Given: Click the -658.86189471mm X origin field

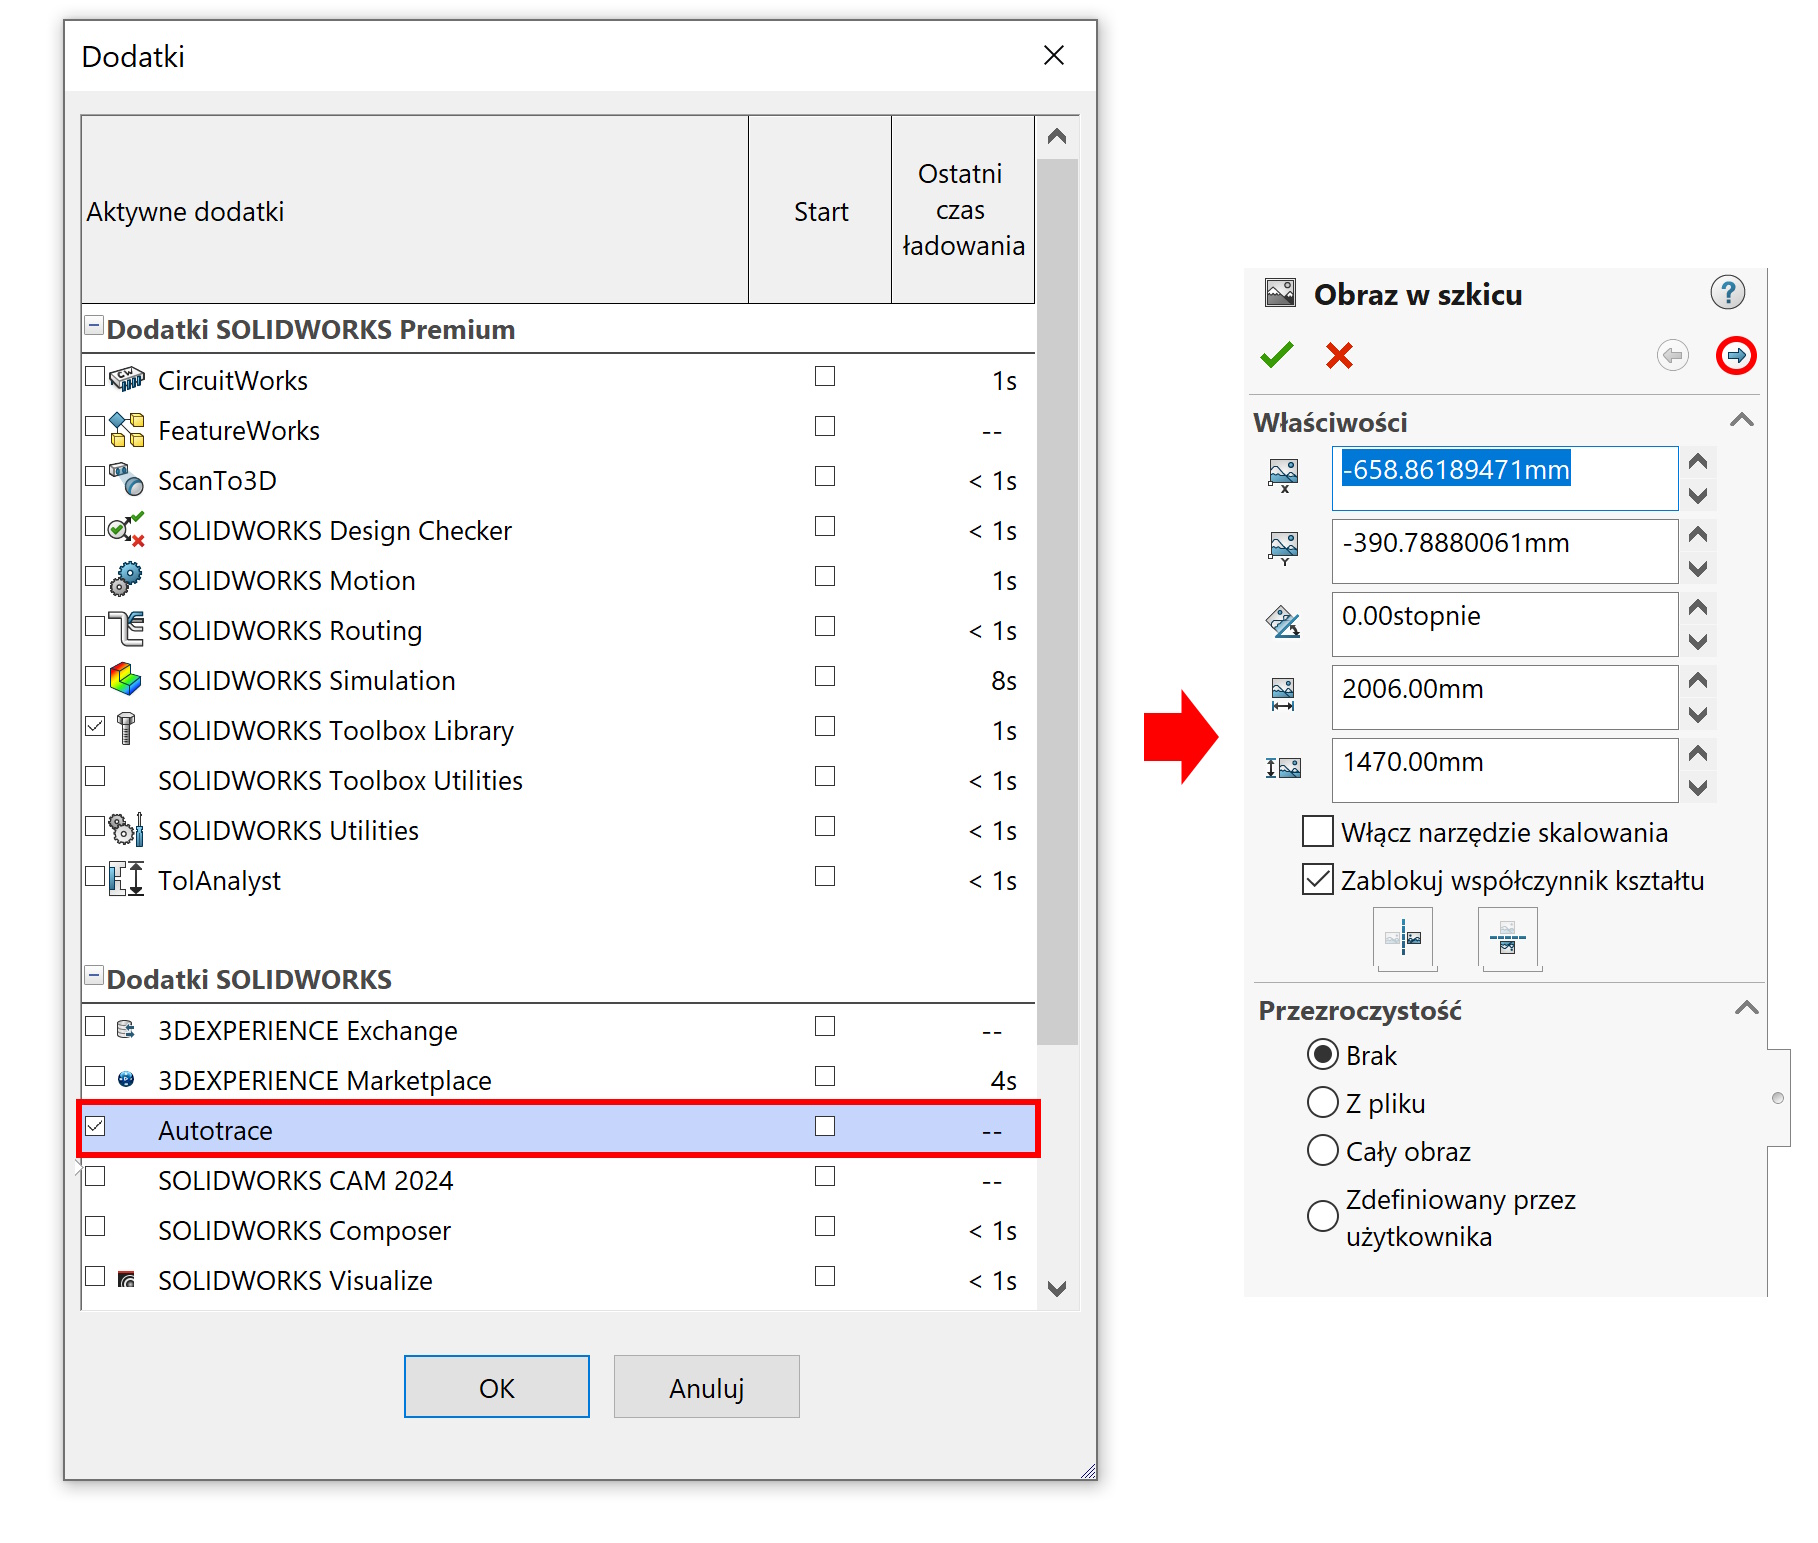Looking at the screenshot, I should click(1505, 478).
